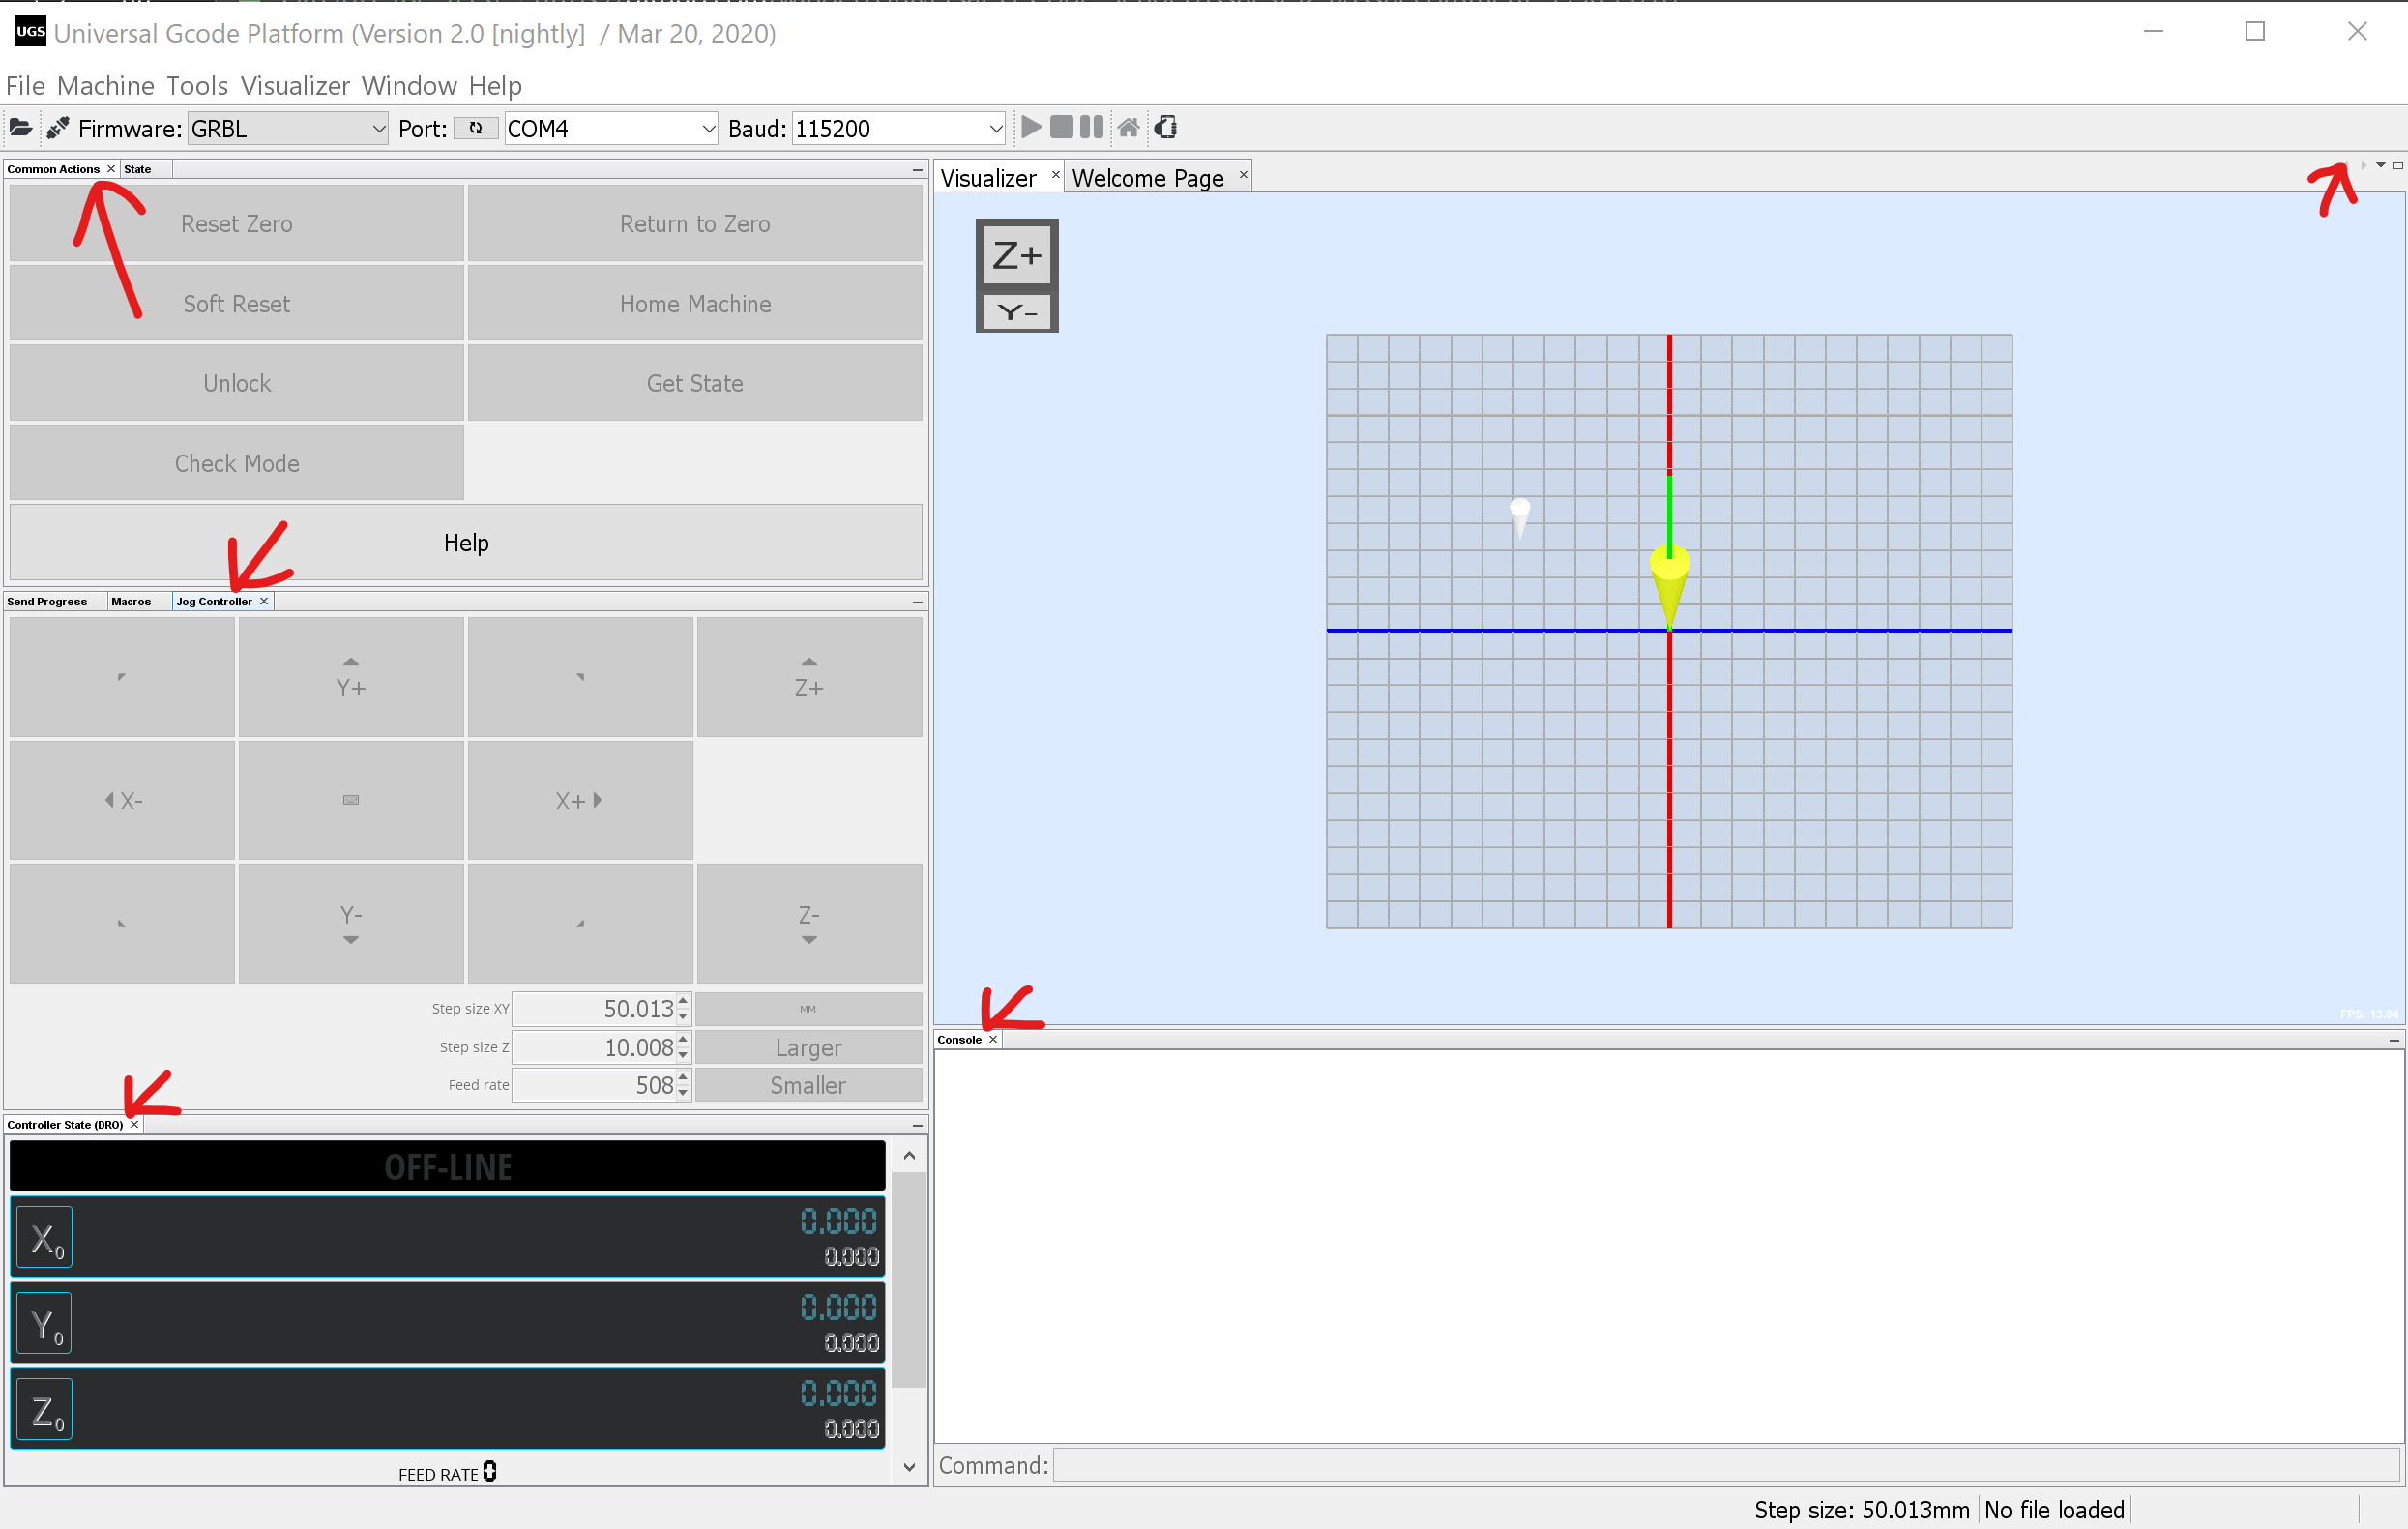The image size is (2408, 1529).
Task: Close the Visualizer tab
Action: tap(1055, 174)
